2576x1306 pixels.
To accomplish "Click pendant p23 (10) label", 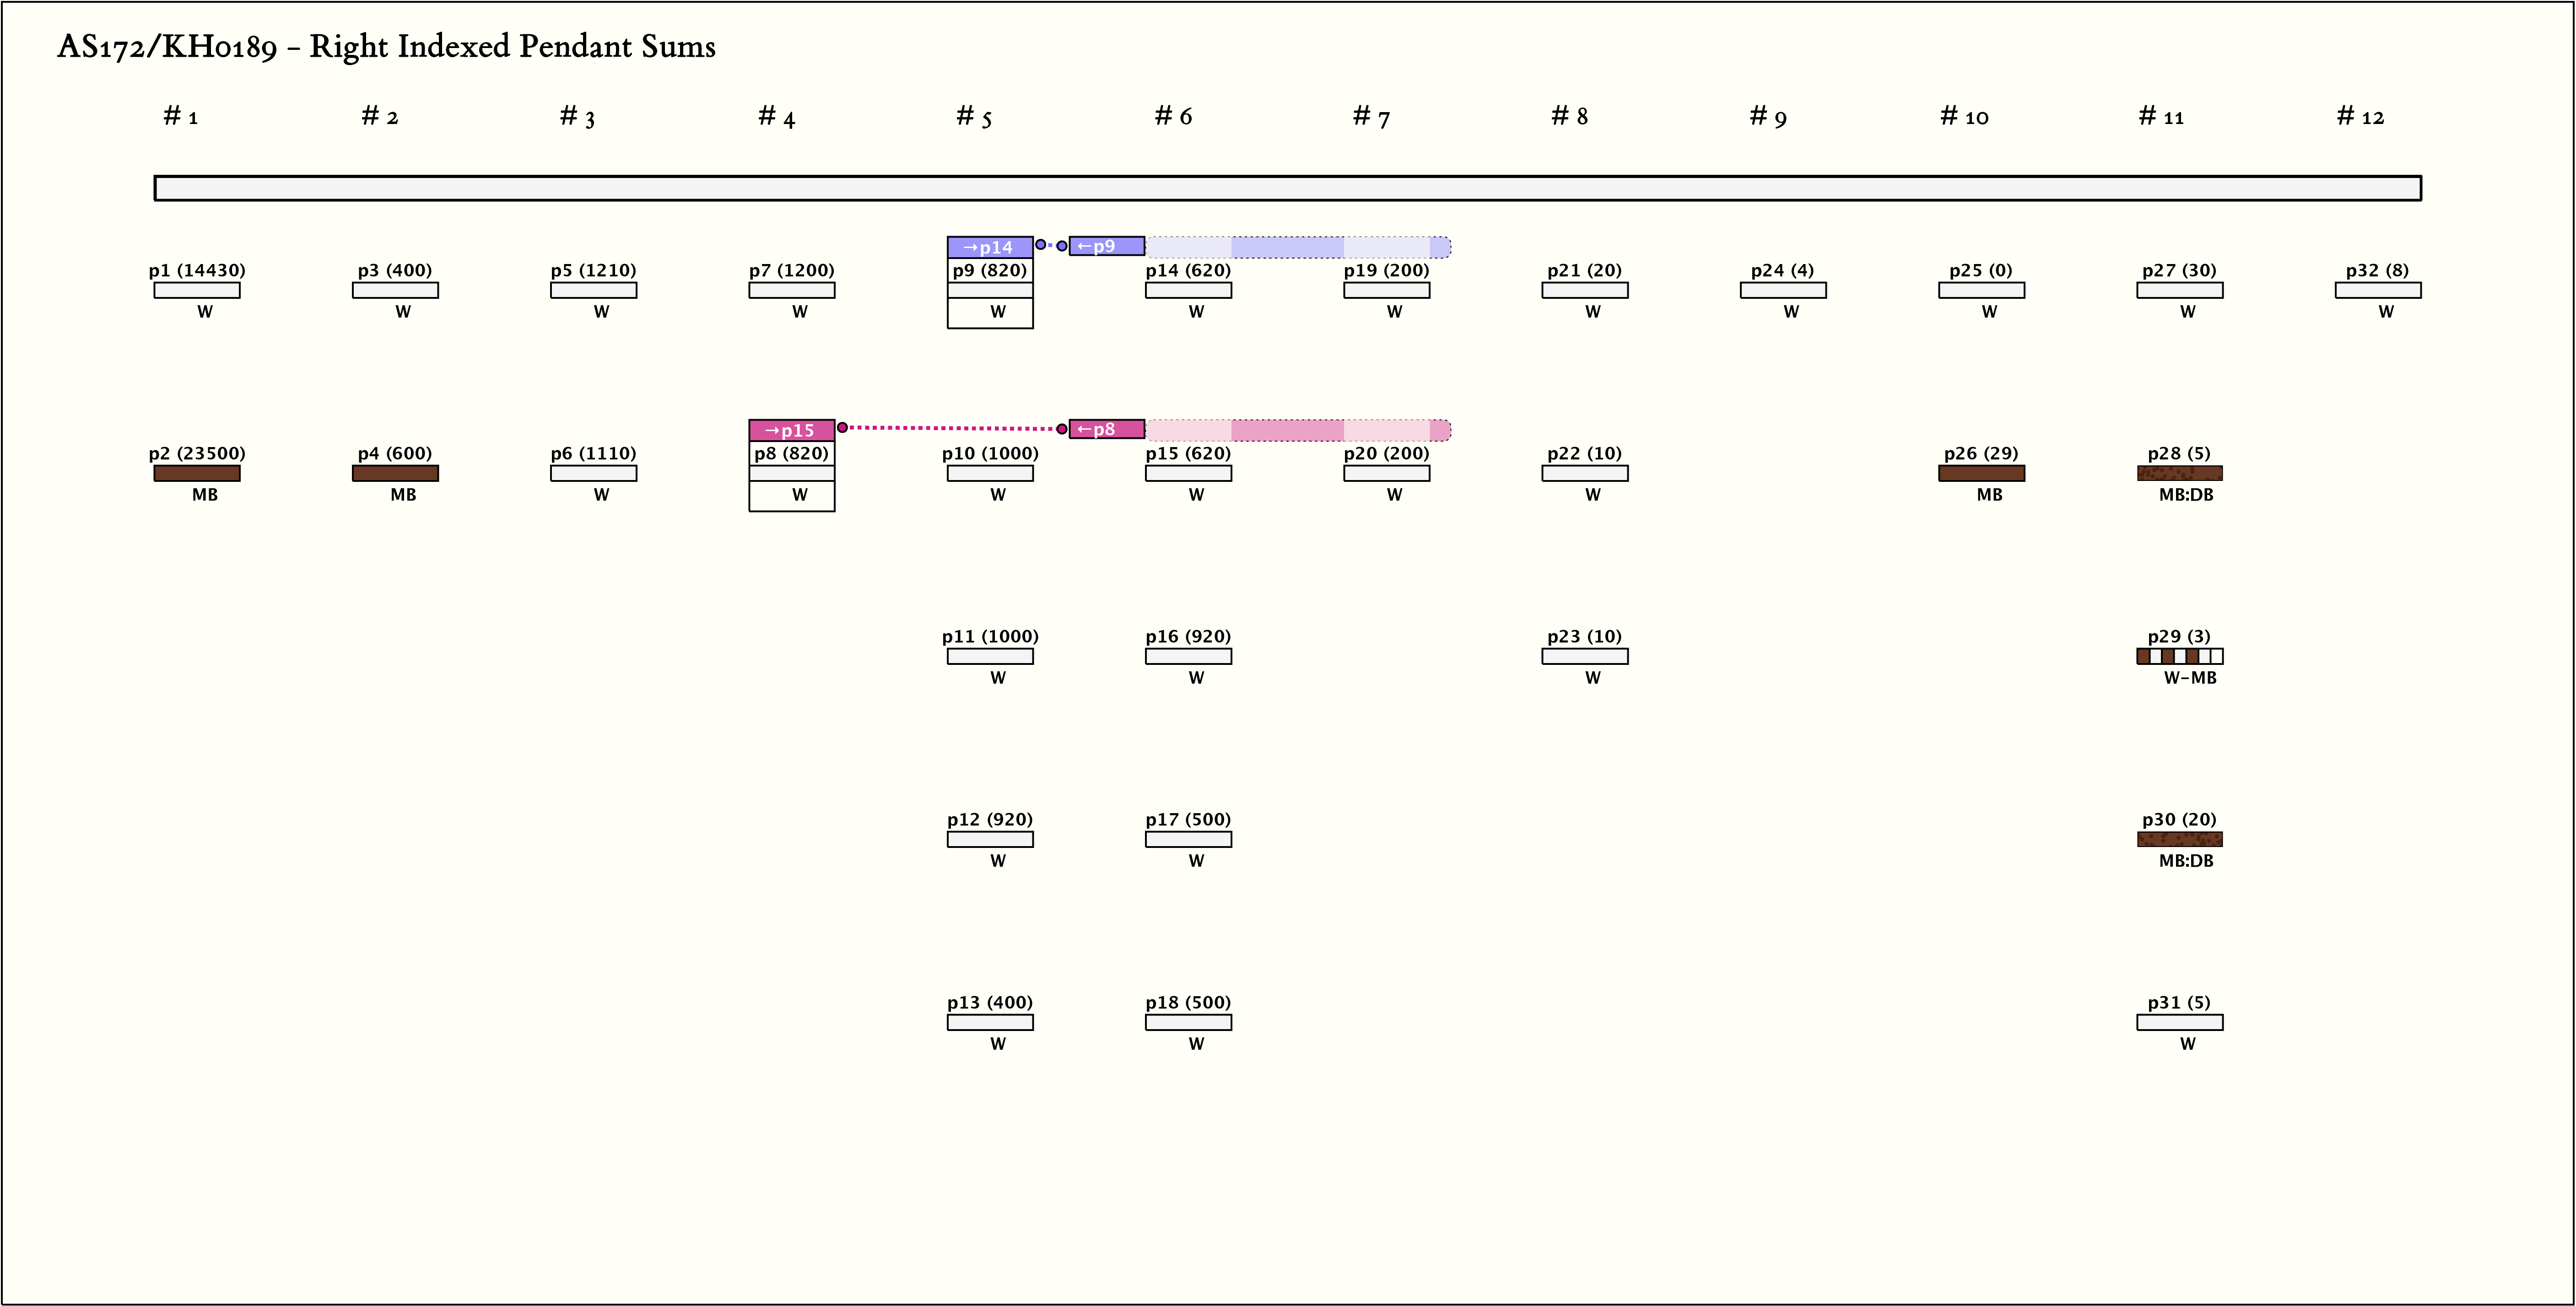I will tap(1584, 636).
